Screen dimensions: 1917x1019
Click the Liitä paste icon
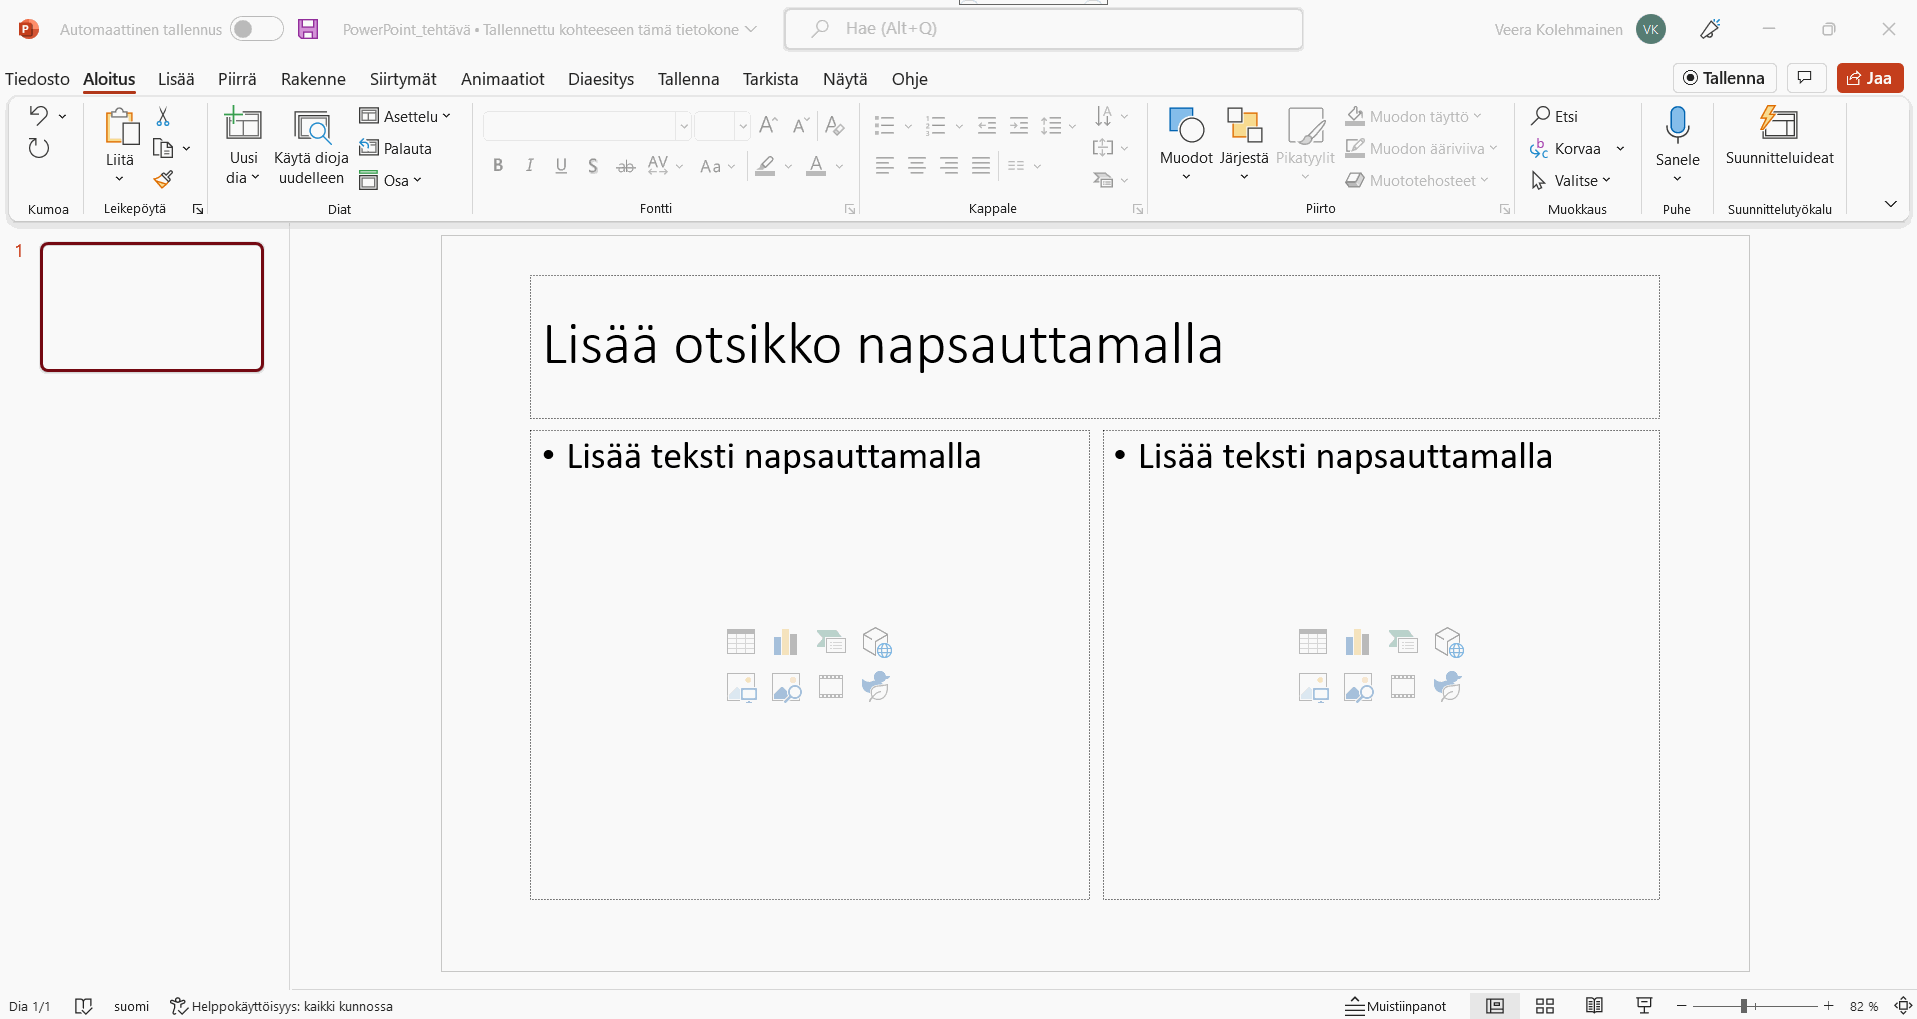pos(120,127)
